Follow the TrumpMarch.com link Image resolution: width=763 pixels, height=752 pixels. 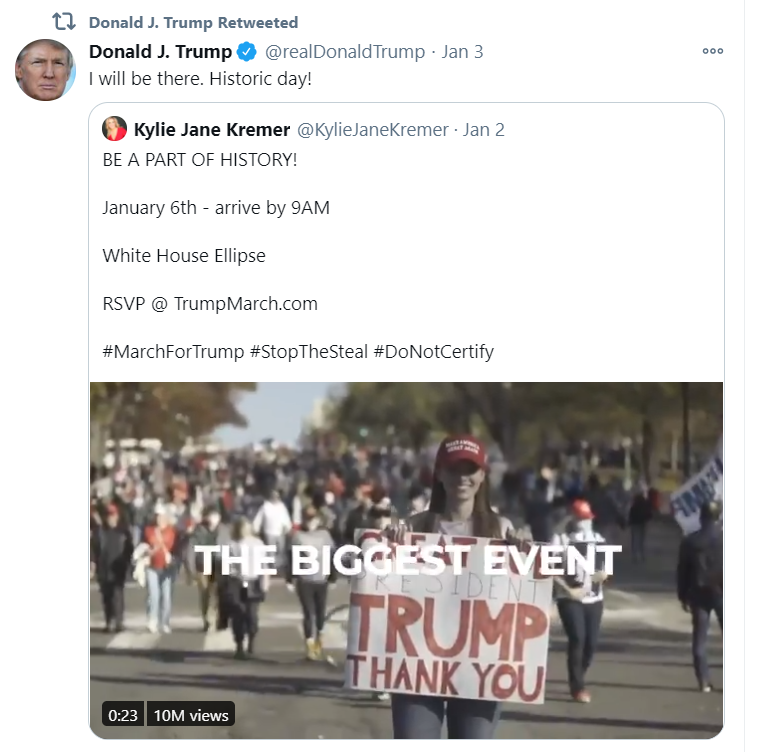point(245,304)
